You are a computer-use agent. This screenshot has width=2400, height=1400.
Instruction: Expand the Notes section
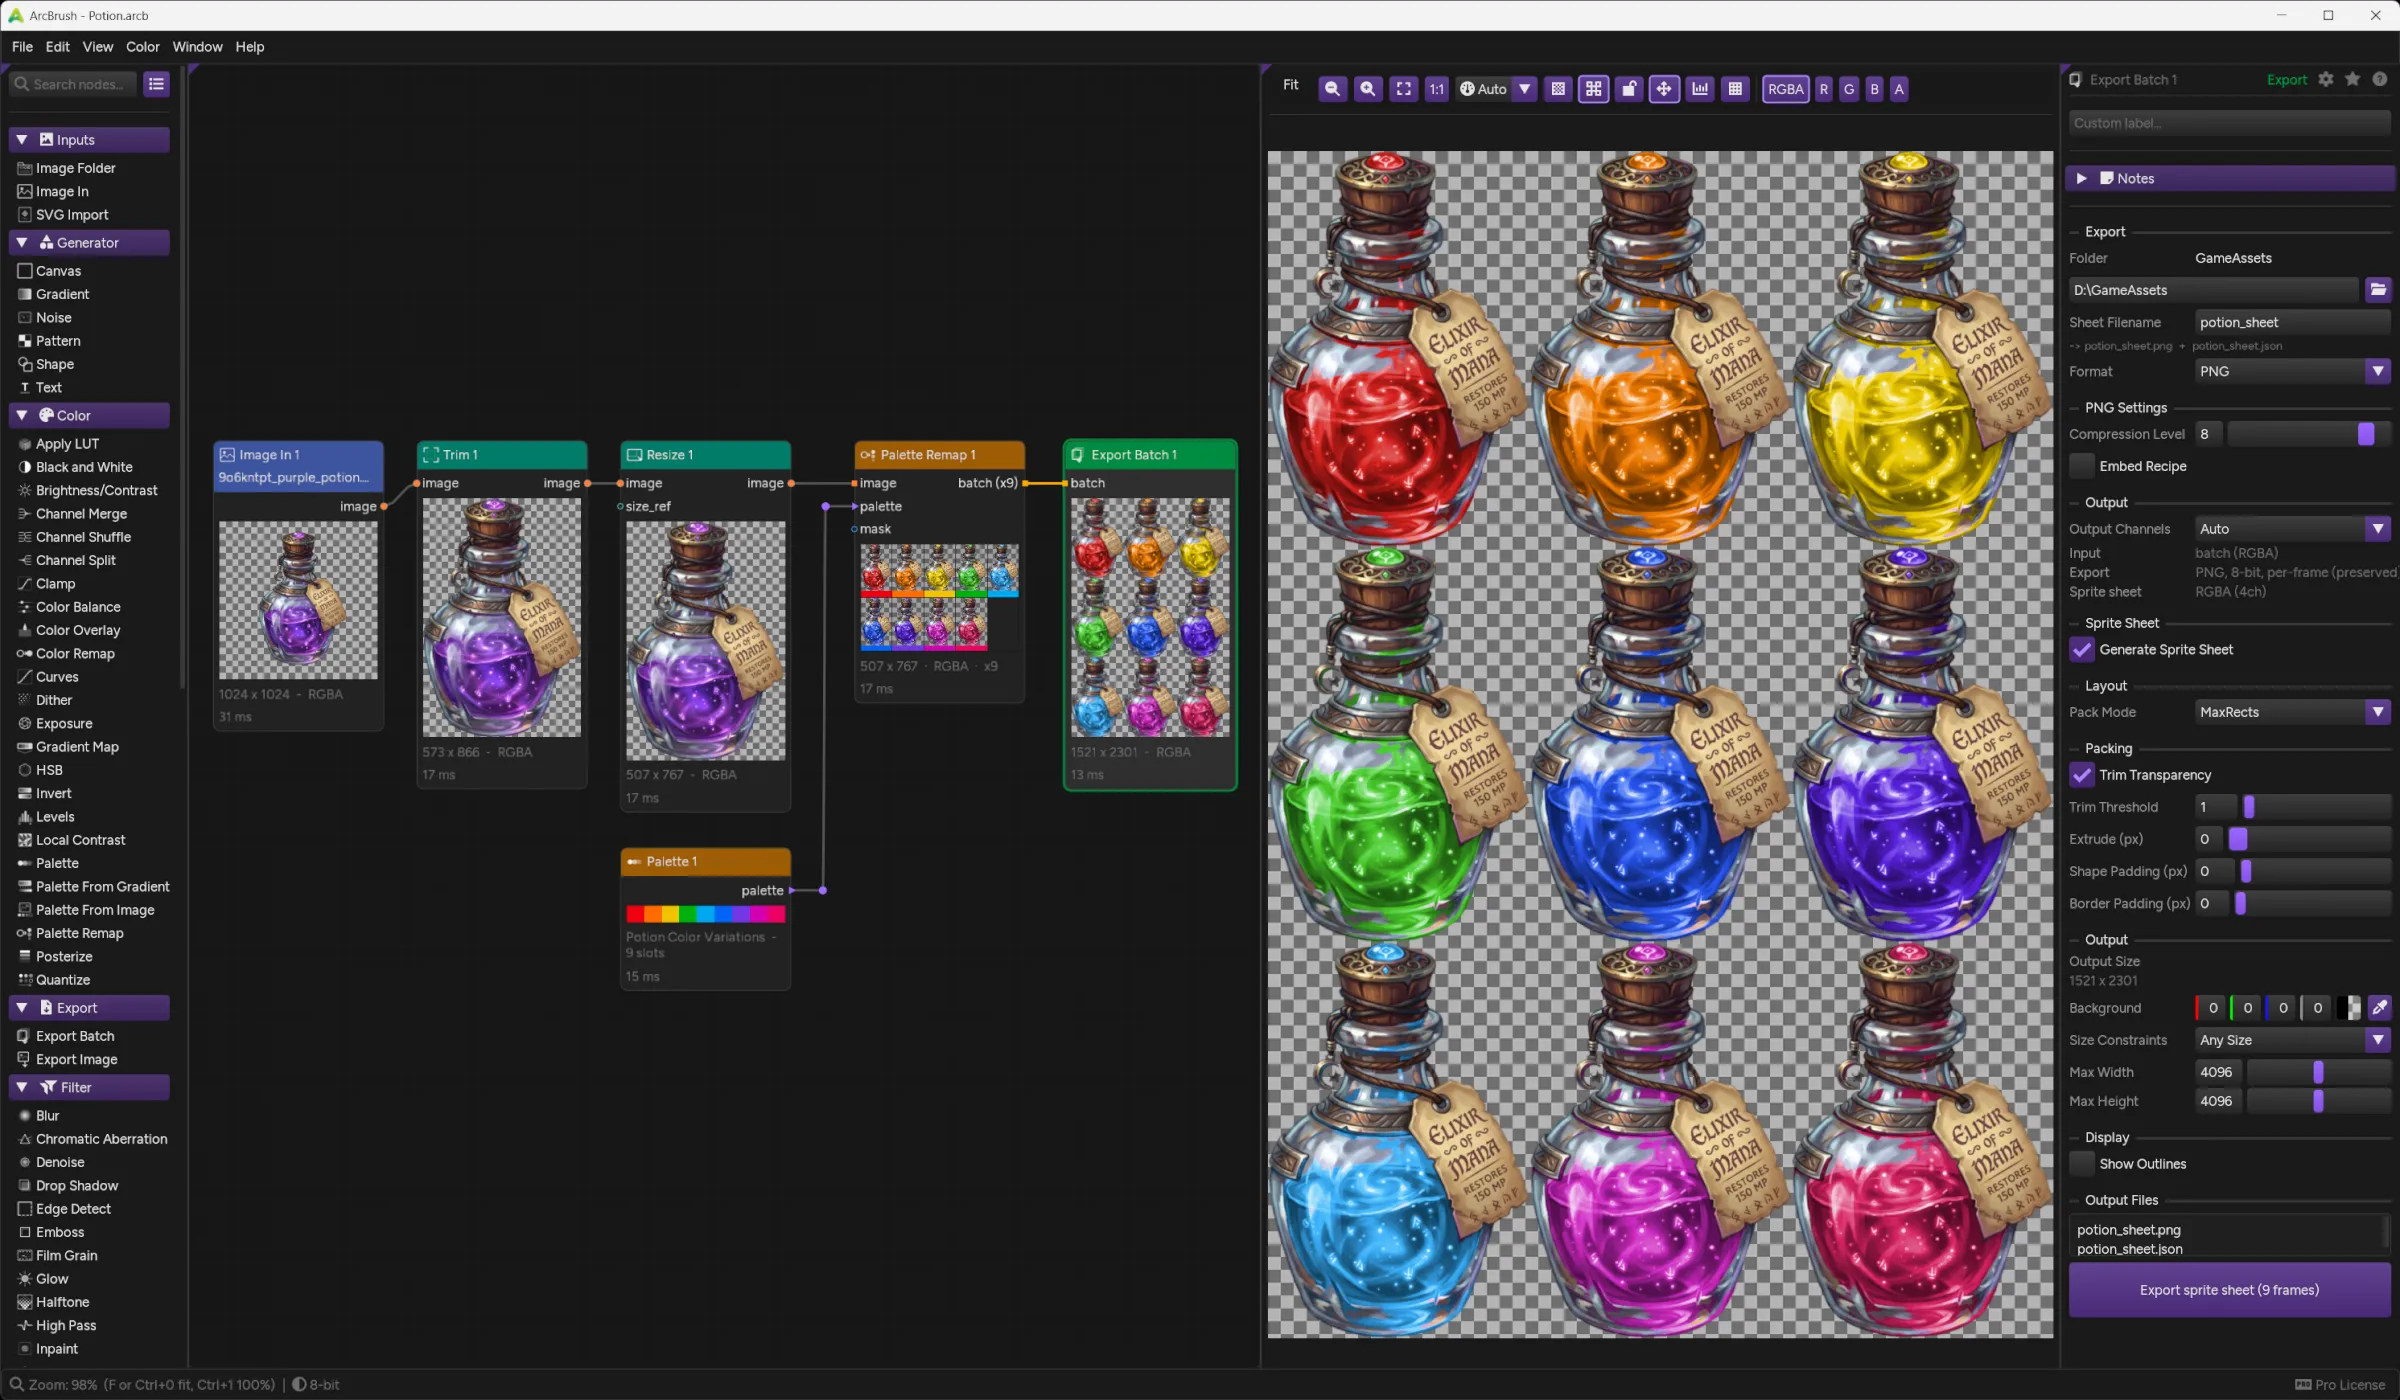2230,178
